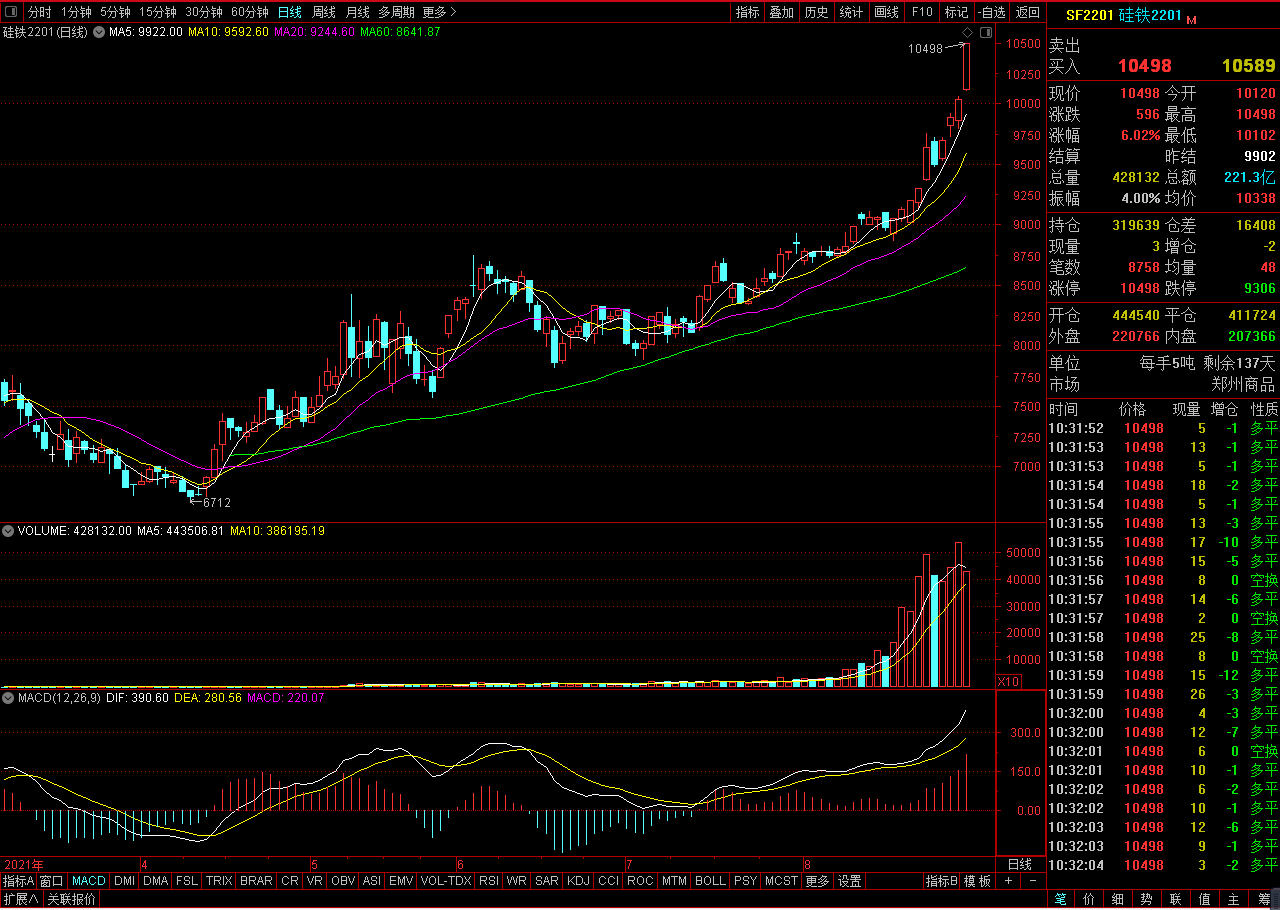Toggle the 关联报价 related quotes panel
The width and height of the screenshot is (1280, 910).
[72, 899]
